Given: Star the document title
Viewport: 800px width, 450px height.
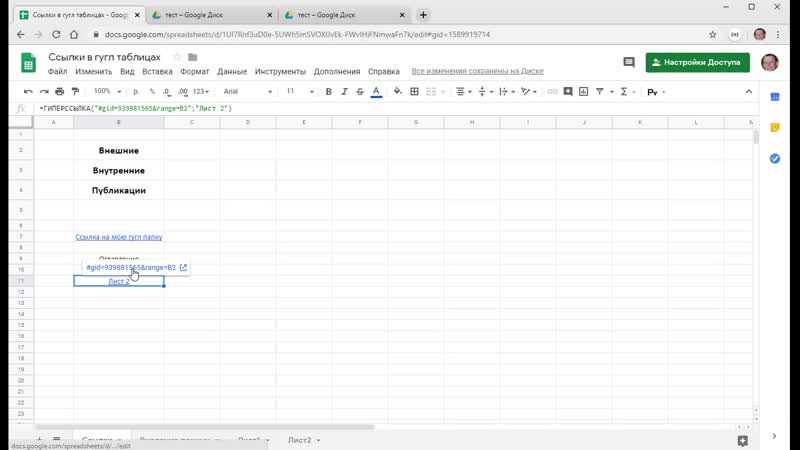Looking at the screenshot, I should tap(177, 57).
